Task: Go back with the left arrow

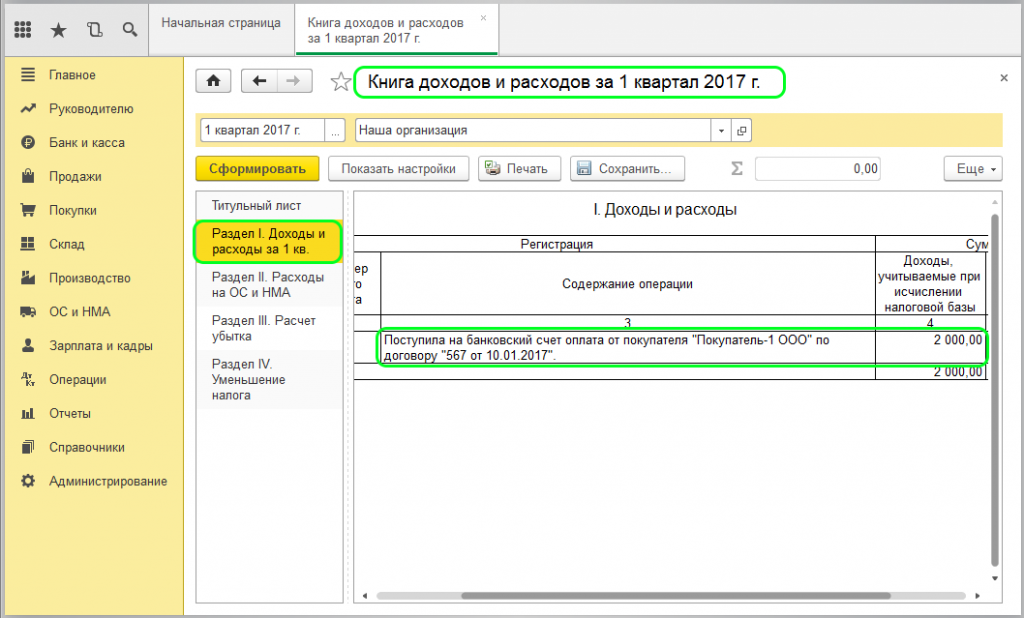Action: click(x=260, y=82)
